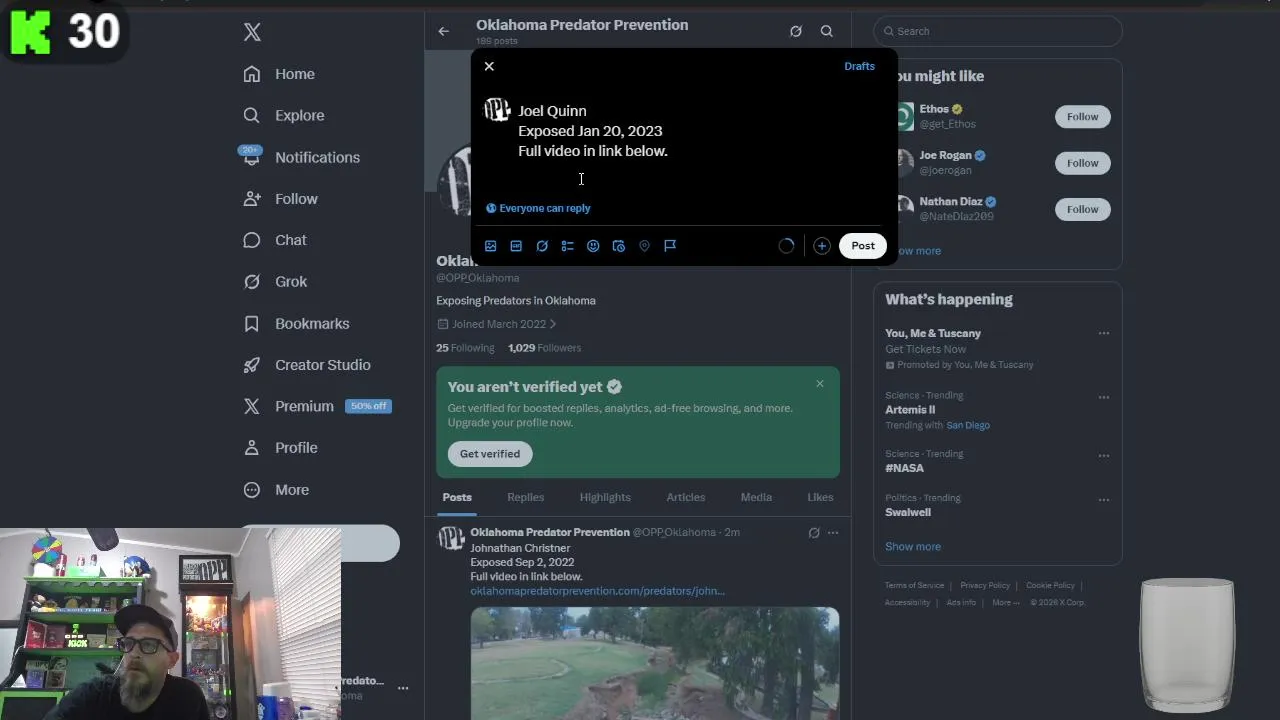Switch to the Highlights tab

pyautogui.click(x=605, y=497)
